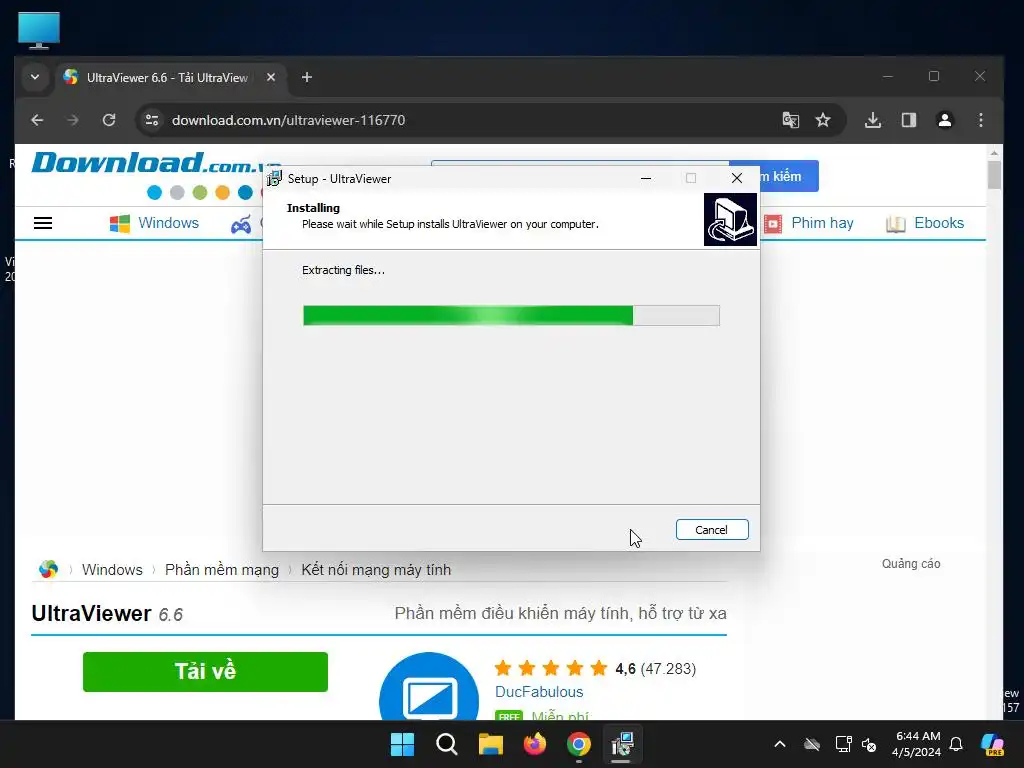The image size is (1024, 768).
Task: Open Chrome three-dot menu
Action: [980, 120]
